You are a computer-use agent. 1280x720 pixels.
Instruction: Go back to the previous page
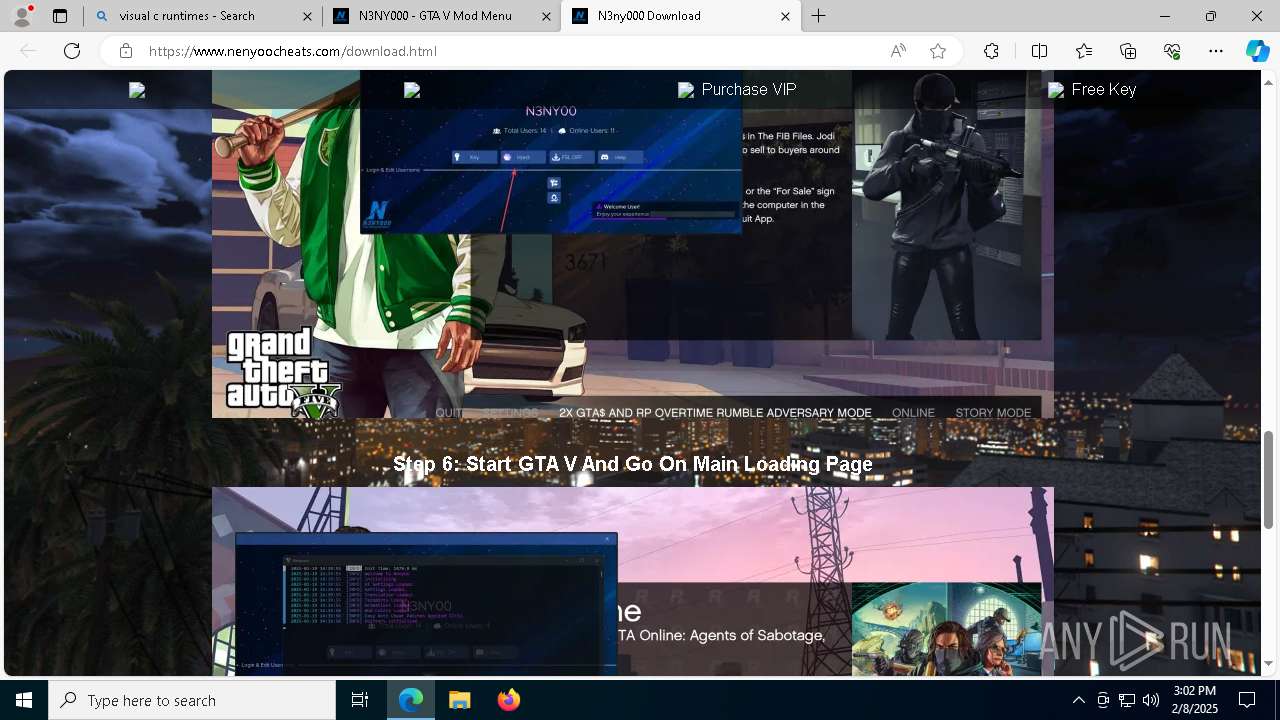point(28,51)
